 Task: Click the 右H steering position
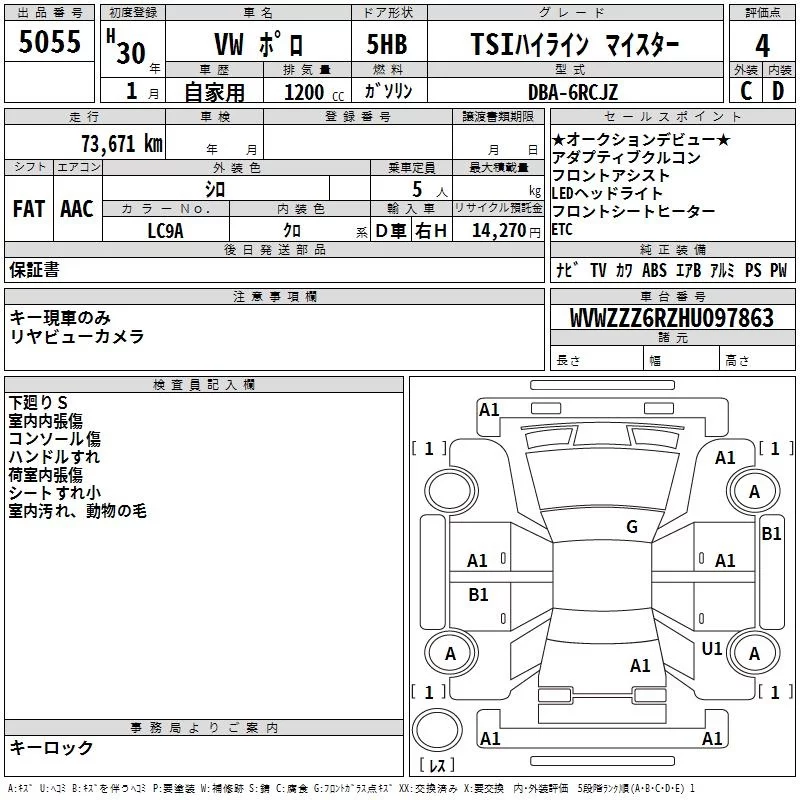[x=431, y=231]
